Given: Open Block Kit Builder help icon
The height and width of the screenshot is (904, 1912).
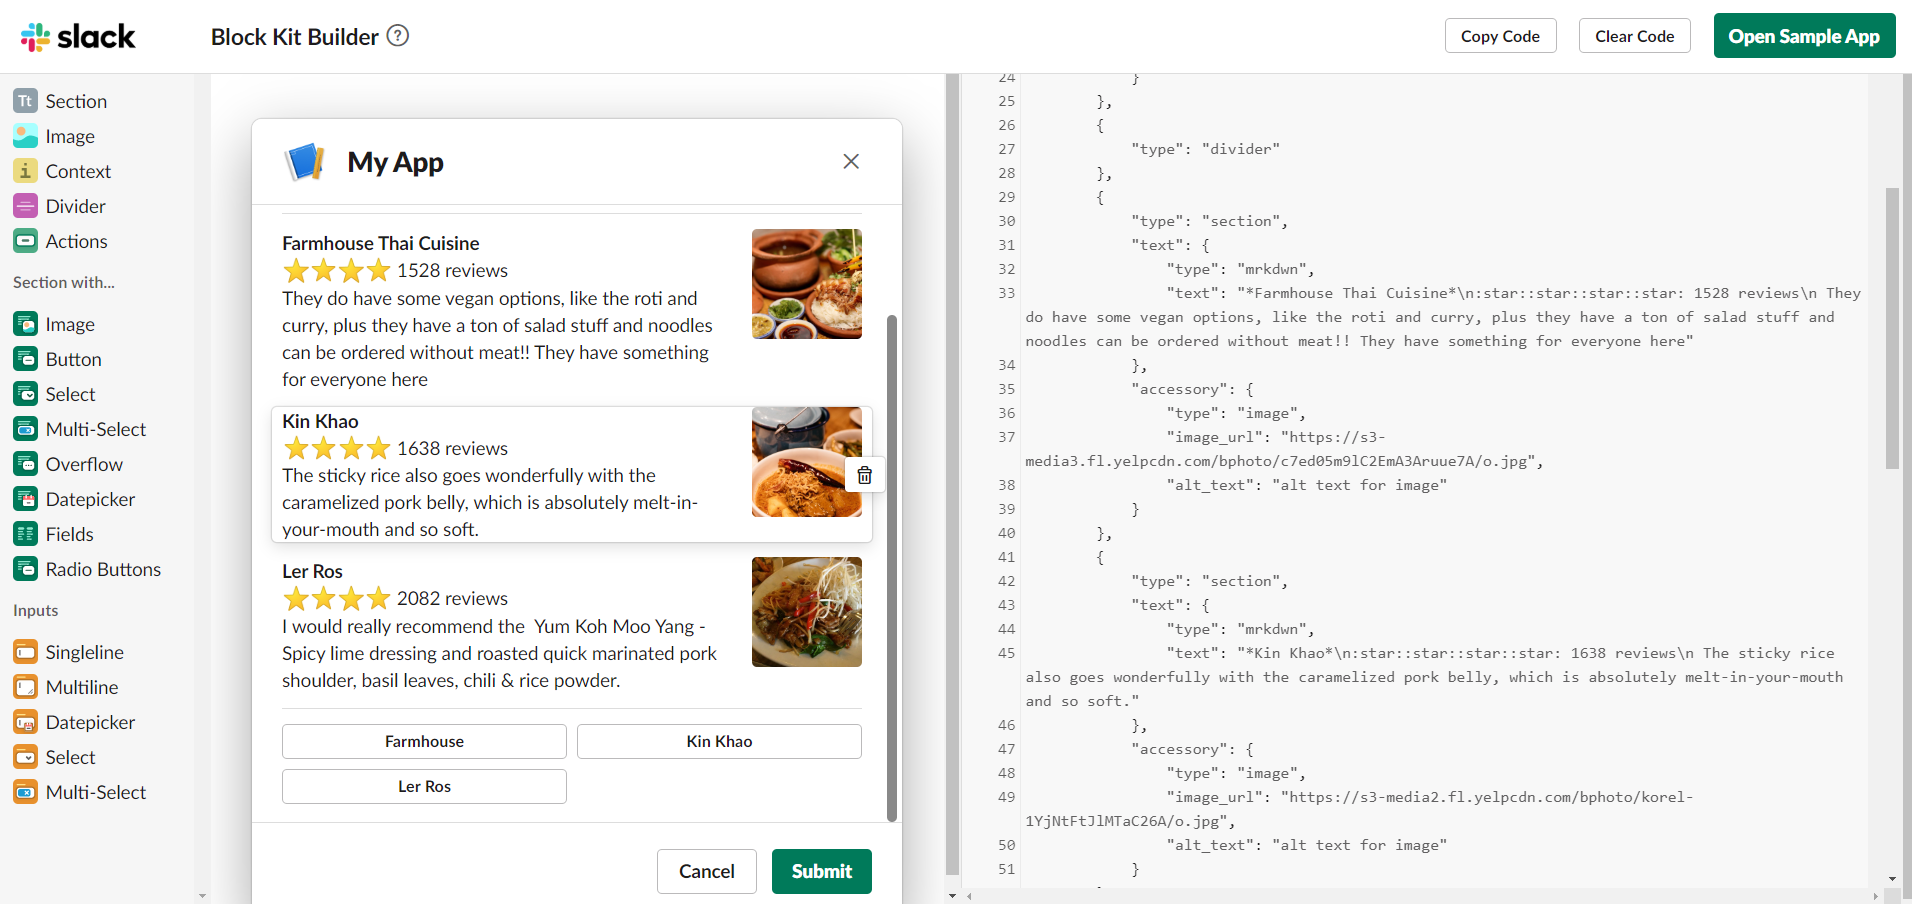Looking at the screenshot, I should point(398,36).
